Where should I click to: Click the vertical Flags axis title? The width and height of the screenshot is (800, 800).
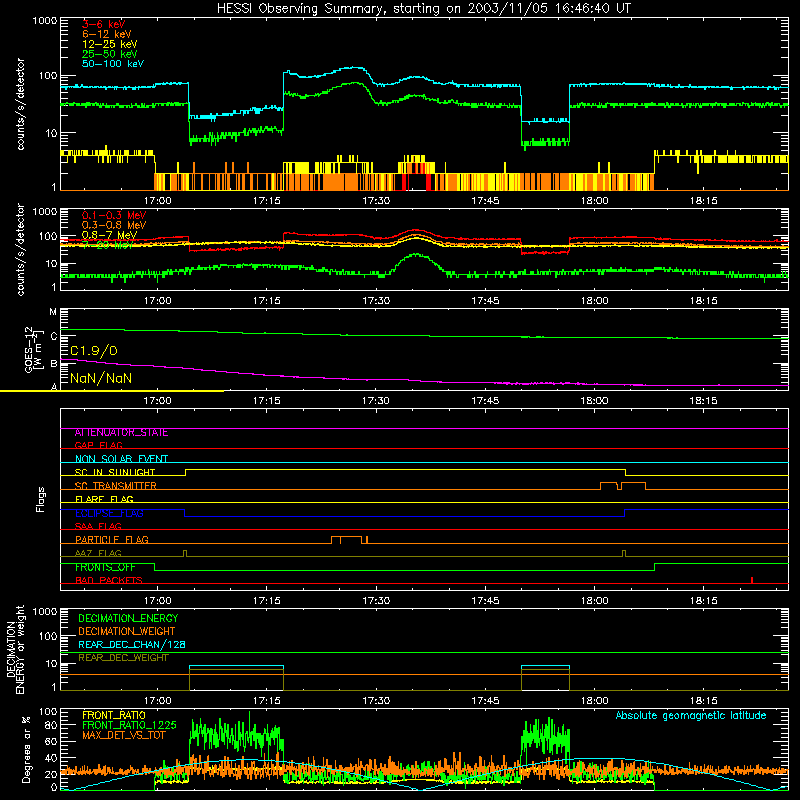41,500
